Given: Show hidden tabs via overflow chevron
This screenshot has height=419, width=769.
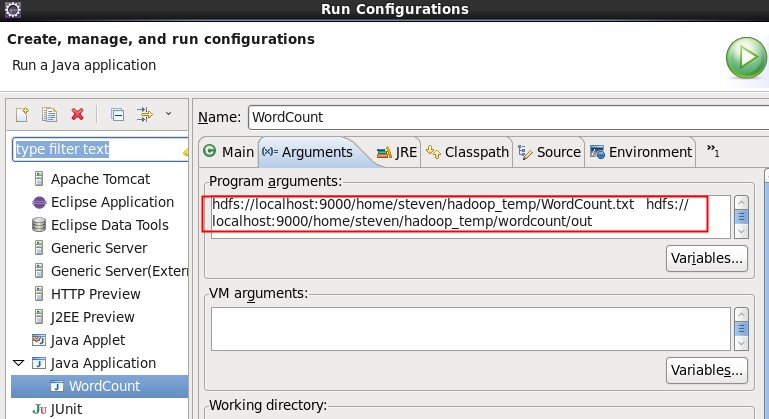Looking at the screenshot, I should [713, 151].
